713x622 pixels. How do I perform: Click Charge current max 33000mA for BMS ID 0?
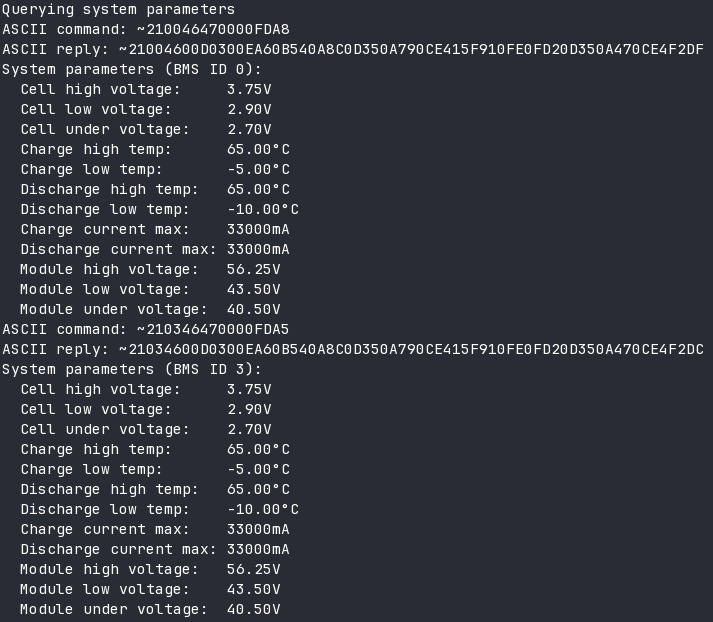coord(258,229)
